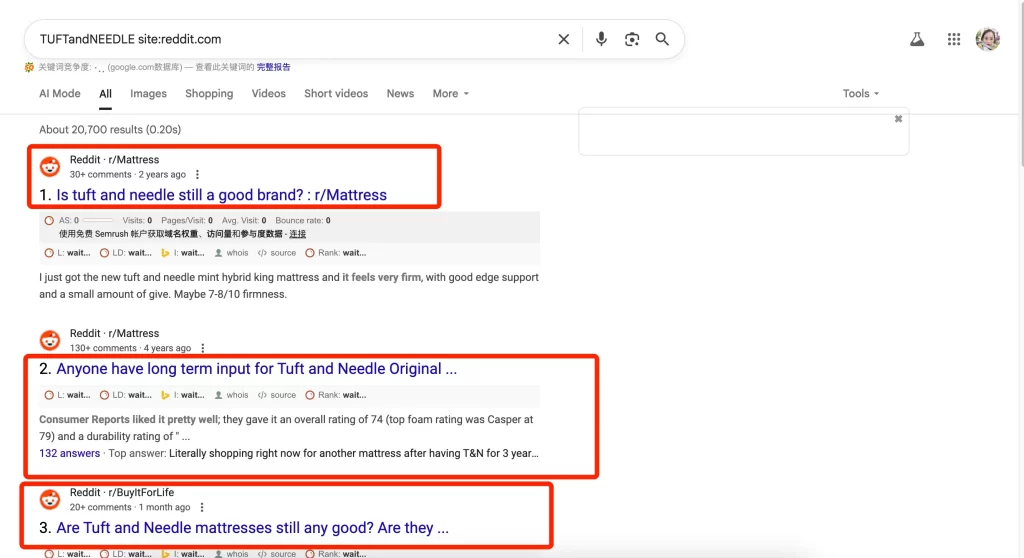1024x558 pixels.
Task: Expand the More search filters dropdown
Action: tap(451, 93)
